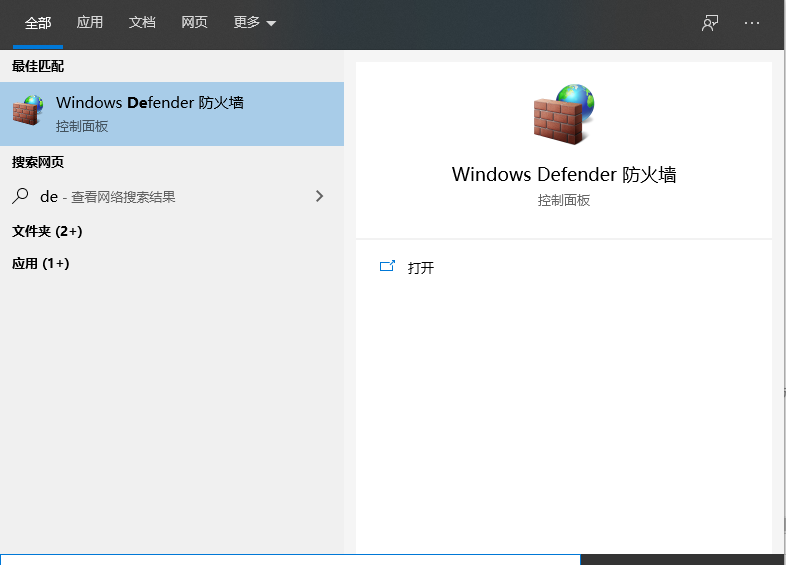Click the large firewall icon in preview pane
The height and width of the screenshot is (566, 786).
[x=563, y=113]
